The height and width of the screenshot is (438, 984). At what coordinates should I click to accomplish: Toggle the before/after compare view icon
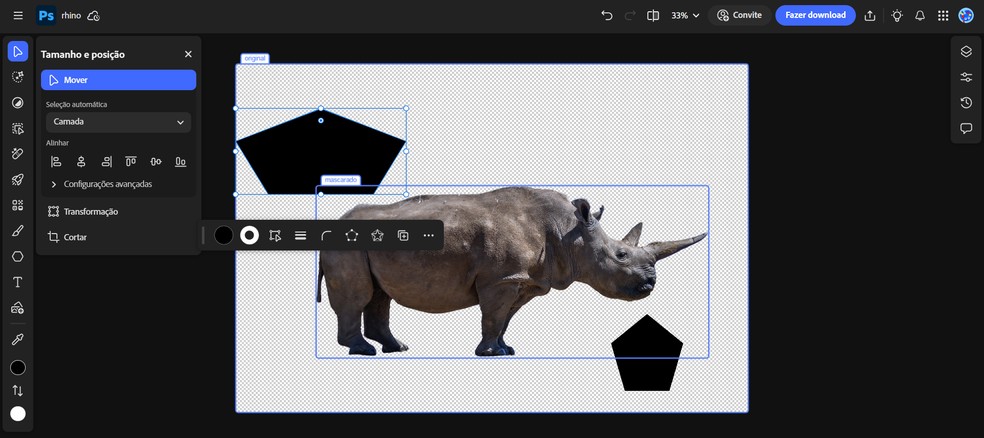[x=653, y=15]
